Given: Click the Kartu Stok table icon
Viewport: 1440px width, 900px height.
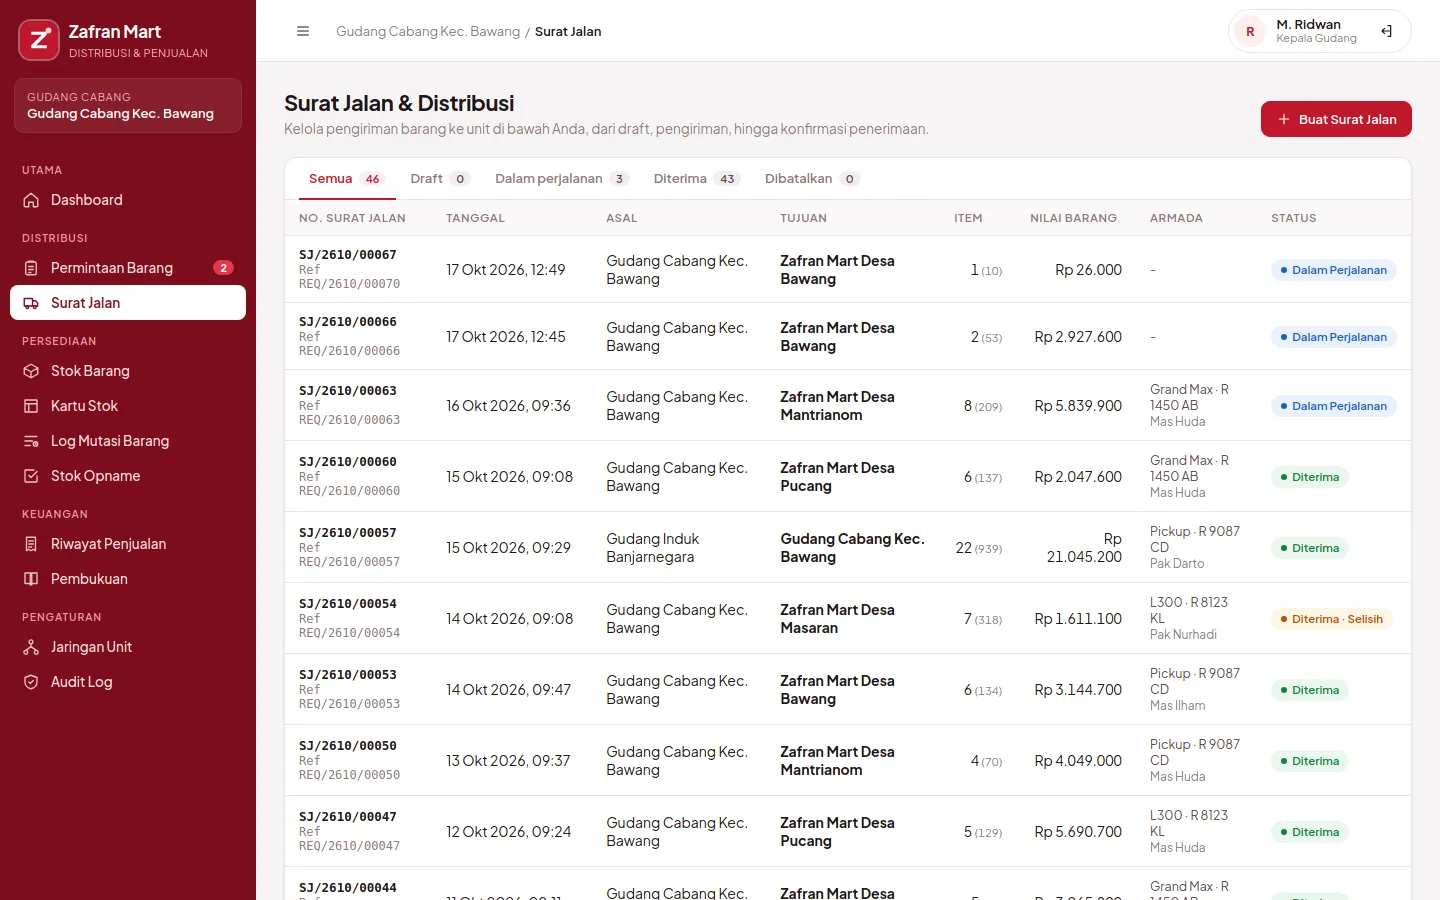Looking at the screenshot, I should point(31,406).
